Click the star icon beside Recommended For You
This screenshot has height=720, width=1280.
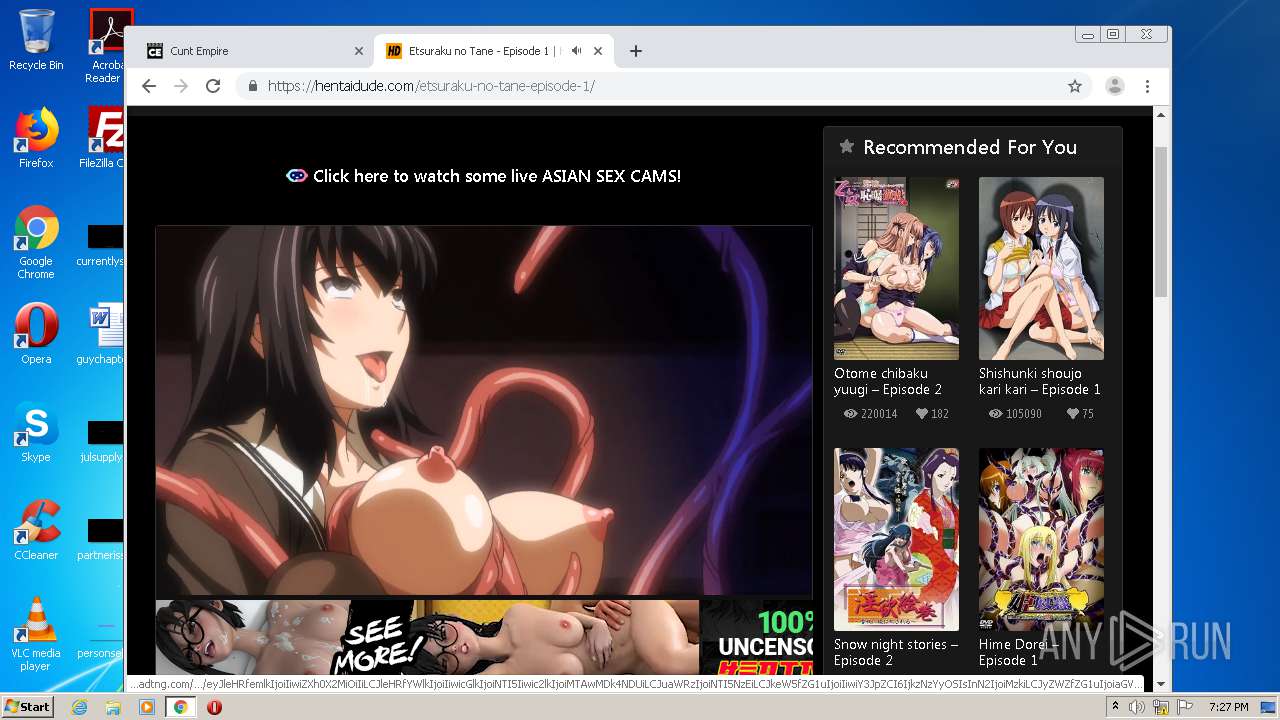(x=847, y=147)
